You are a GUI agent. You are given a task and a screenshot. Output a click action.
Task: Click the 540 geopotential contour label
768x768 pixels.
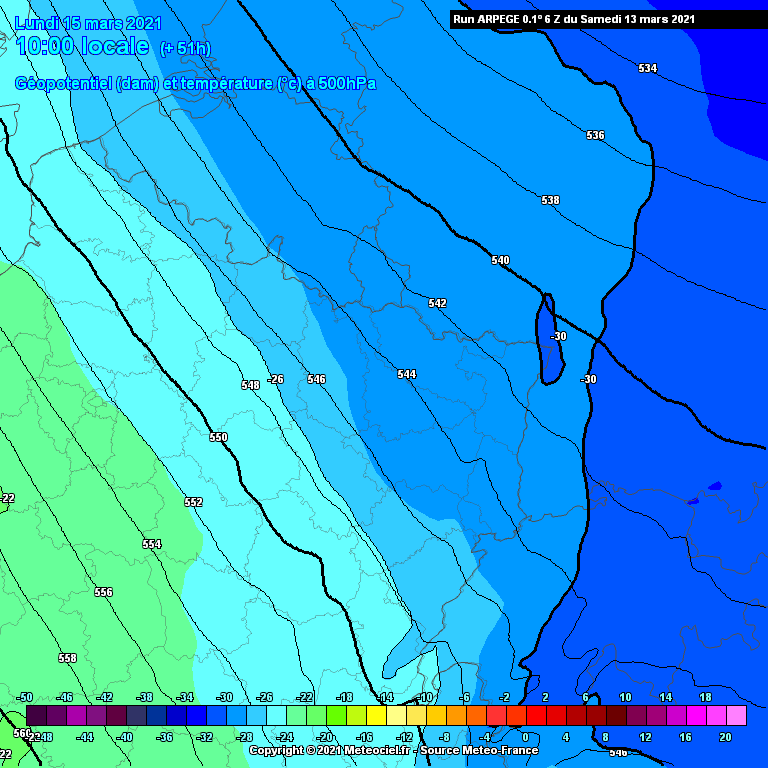500,260
